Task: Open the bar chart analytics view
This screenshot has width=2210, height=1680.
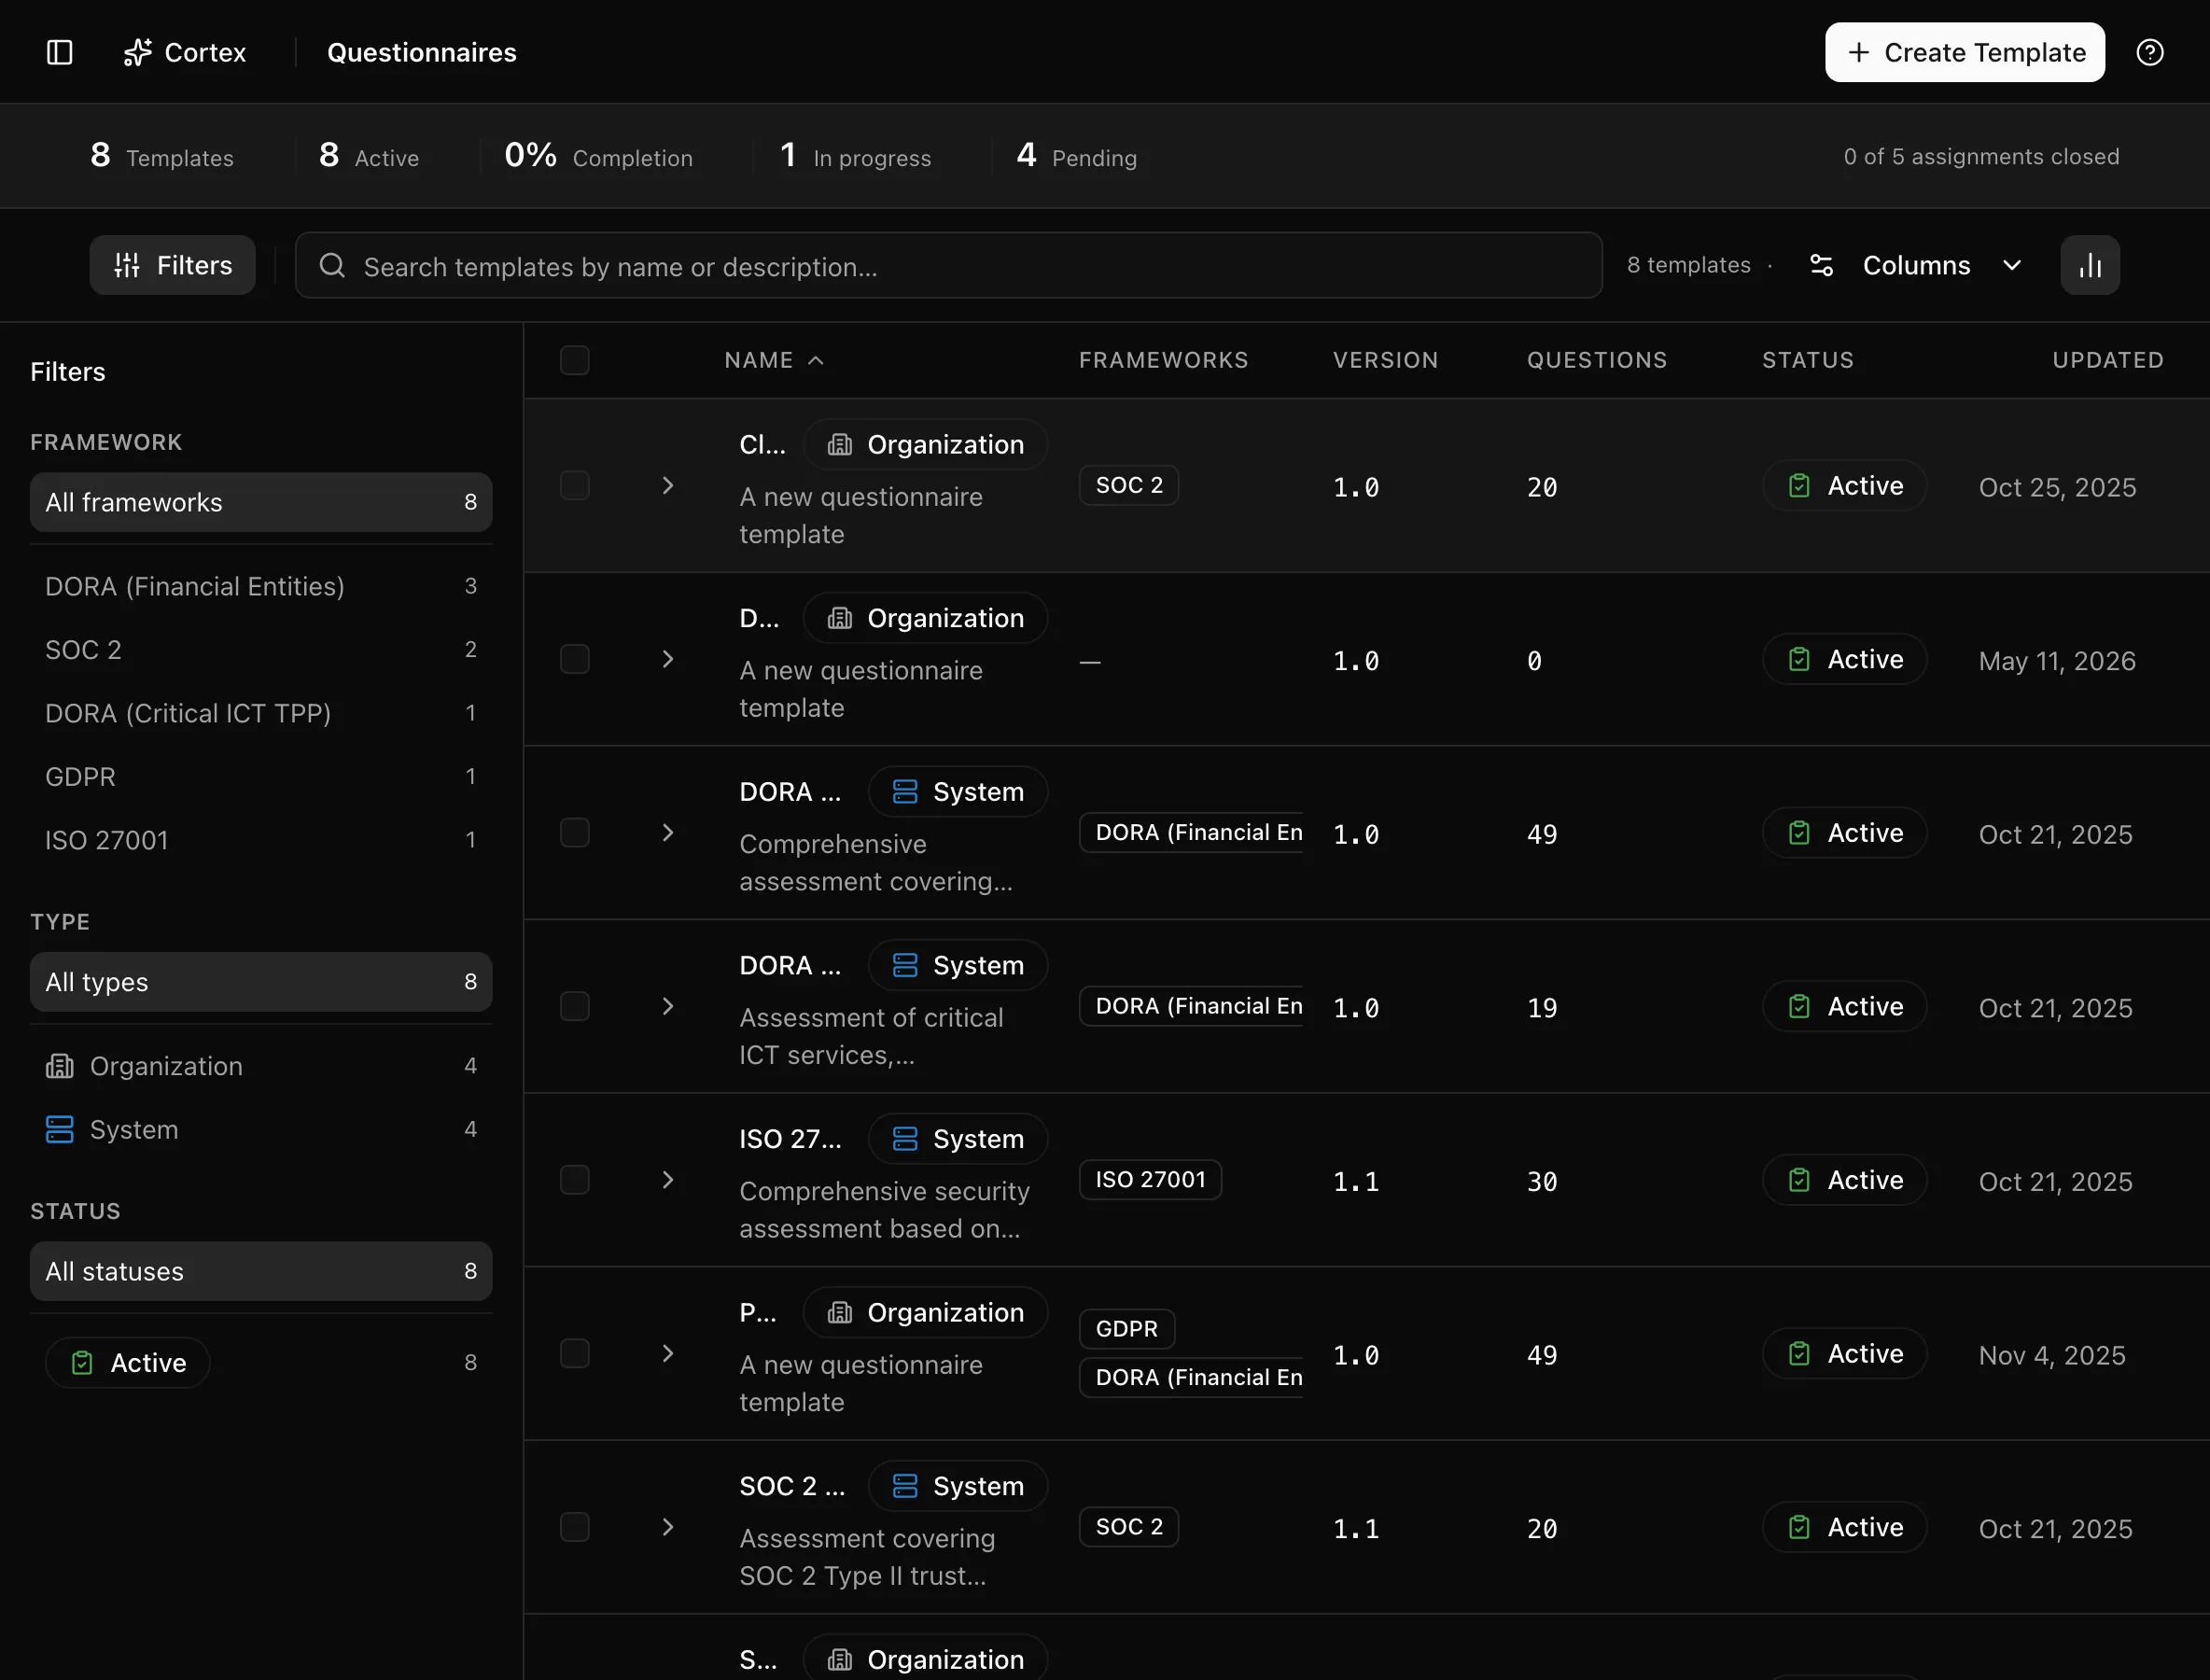Action: [2090, 265]
